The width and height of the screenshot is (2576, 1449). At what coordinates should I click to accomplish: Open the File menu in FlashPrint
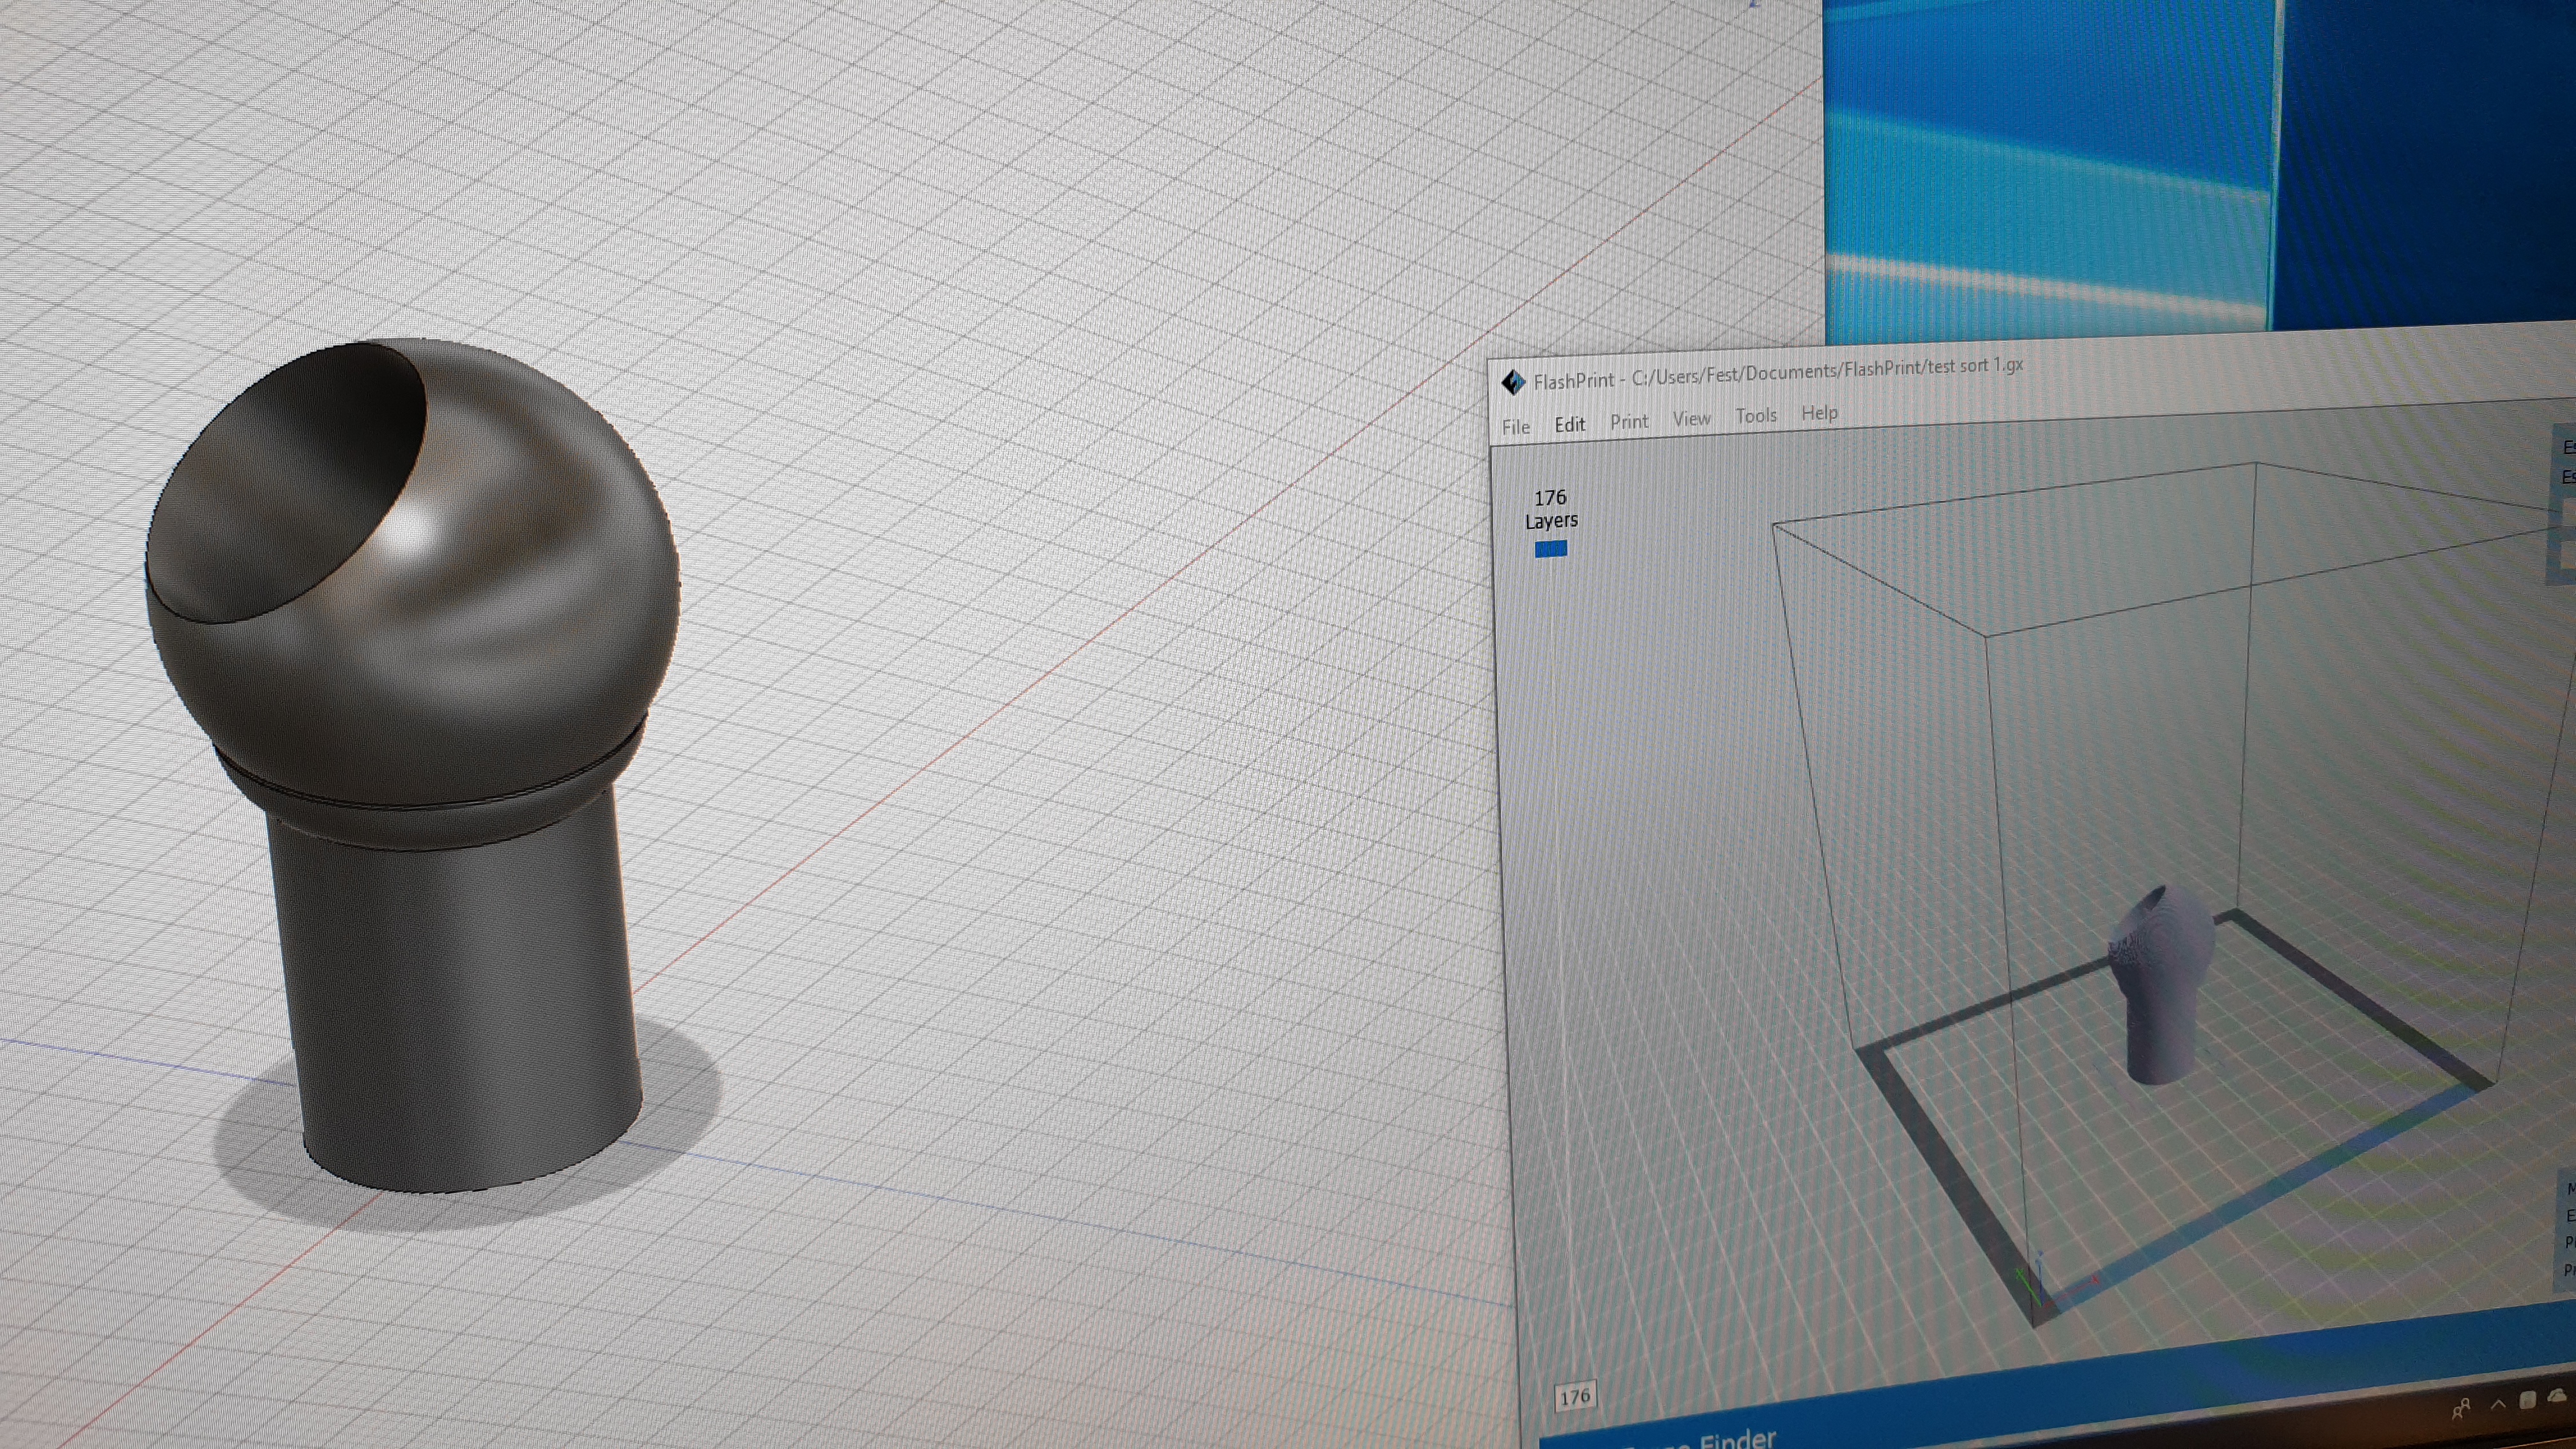pyautogui.click(x=1515, y=427)
